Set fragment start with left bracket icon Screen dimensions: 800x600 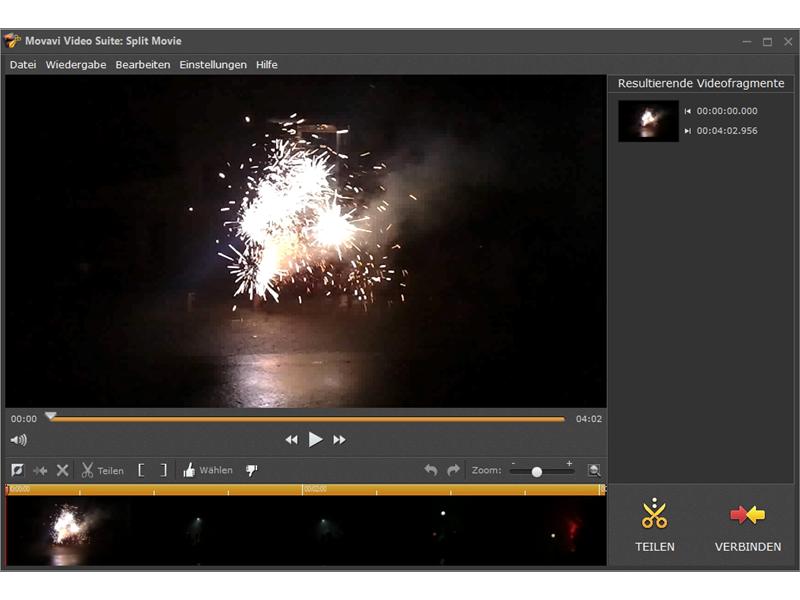tap(141, 470)
